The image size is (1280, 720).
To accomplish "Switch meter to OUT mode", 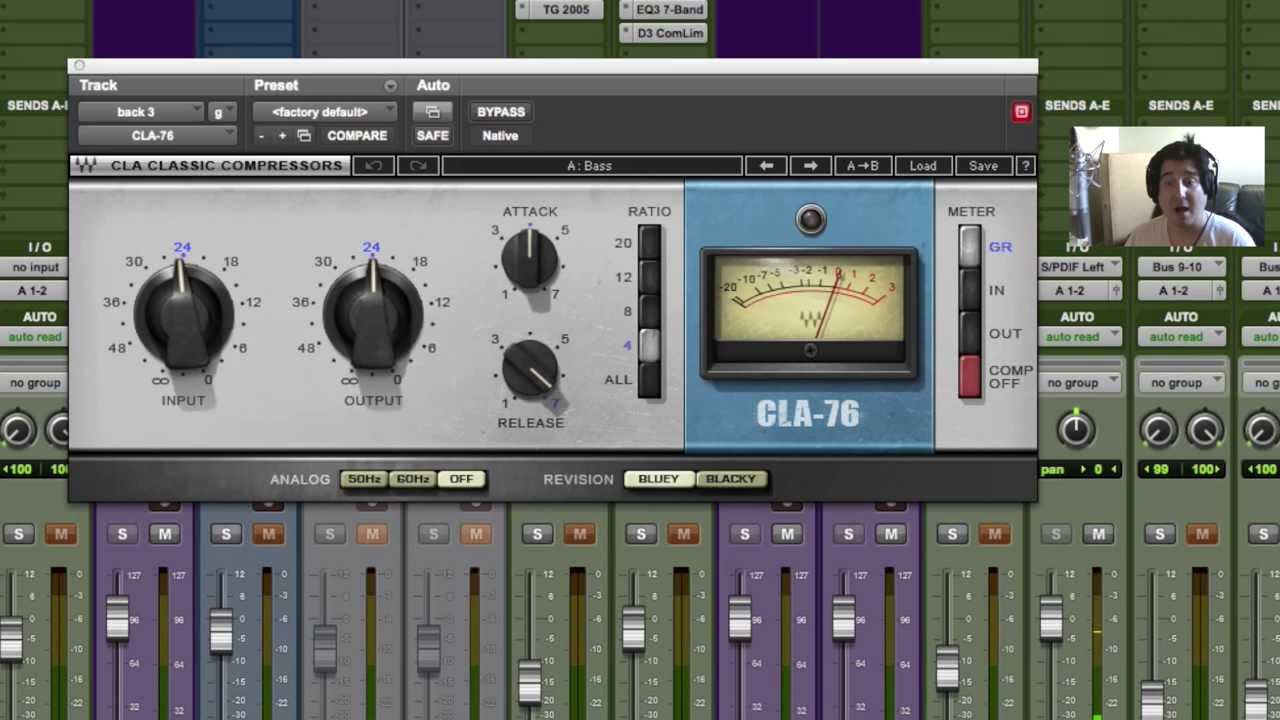I will [969, 334].
